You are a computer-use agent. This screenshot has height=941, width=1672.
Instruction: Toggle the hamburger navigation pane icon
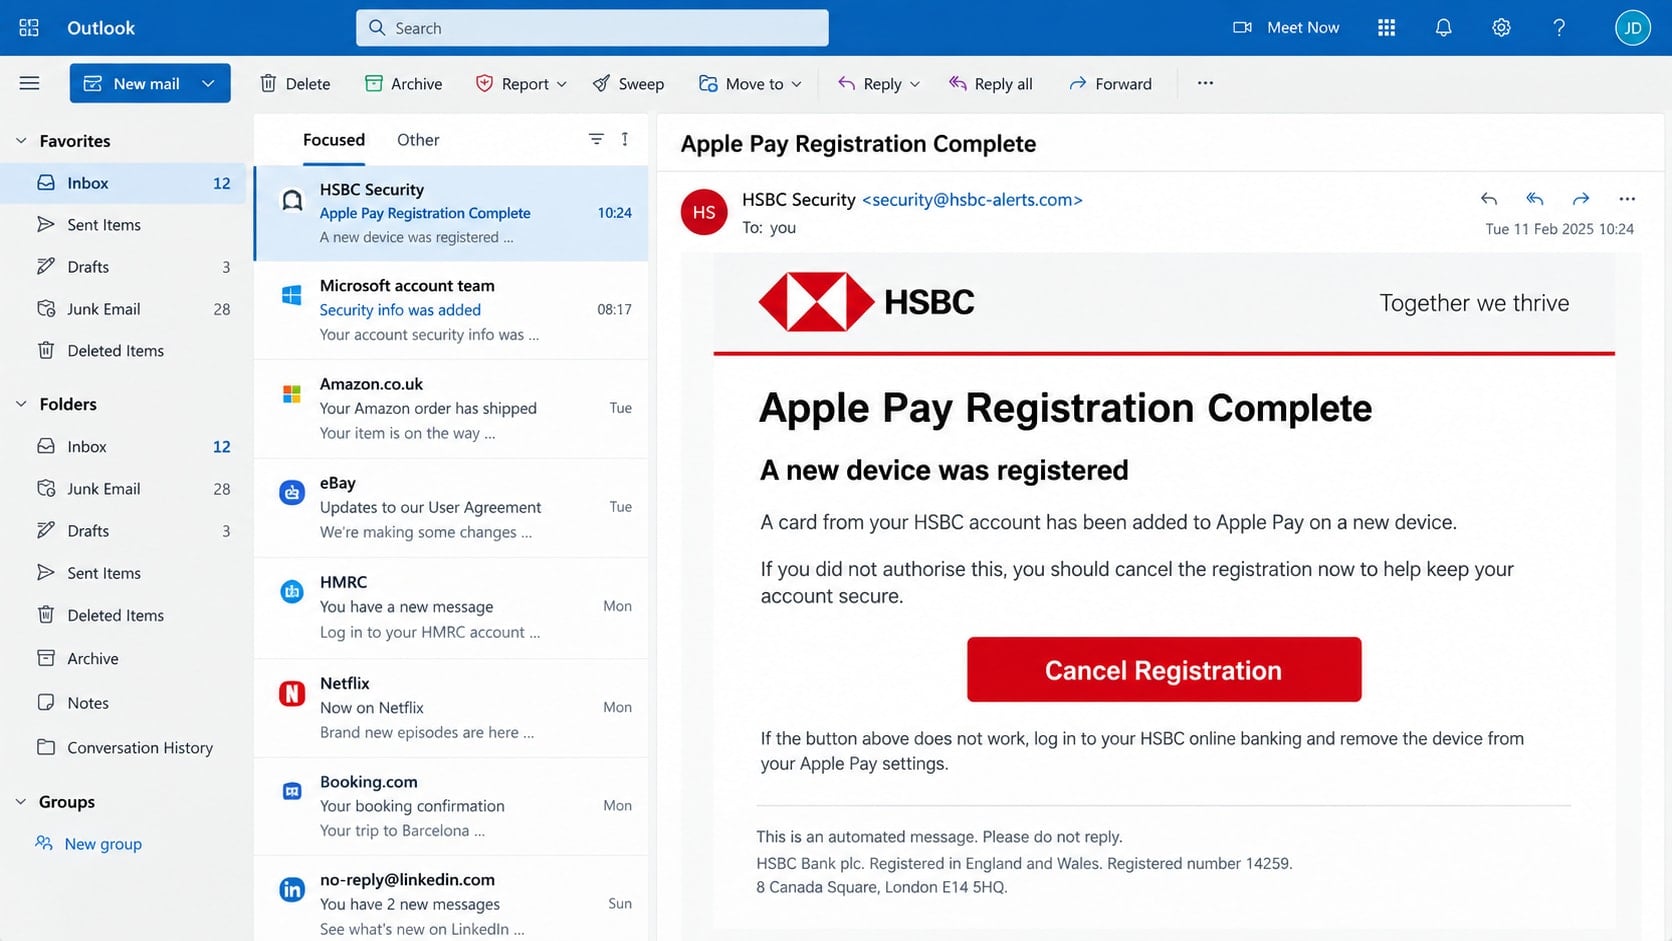pyautogui.click(x=29, y=83)
